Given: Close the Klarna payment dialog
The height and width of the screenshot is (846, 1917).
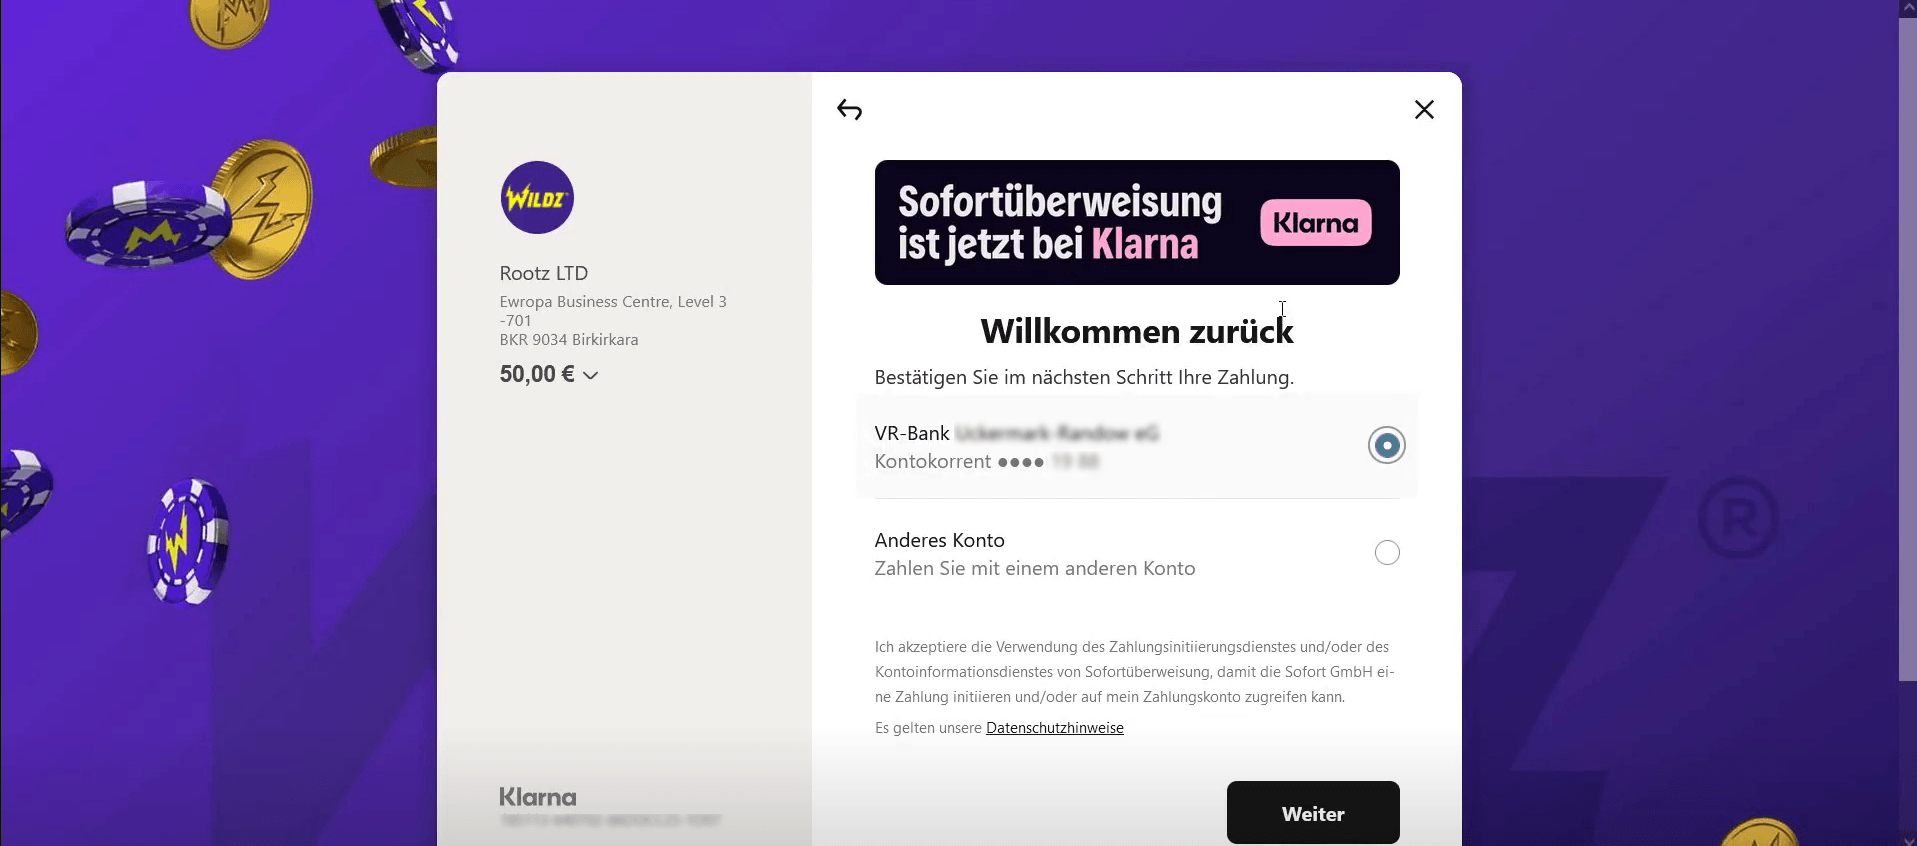Looking at the screenshot, I should point(1424,110).
